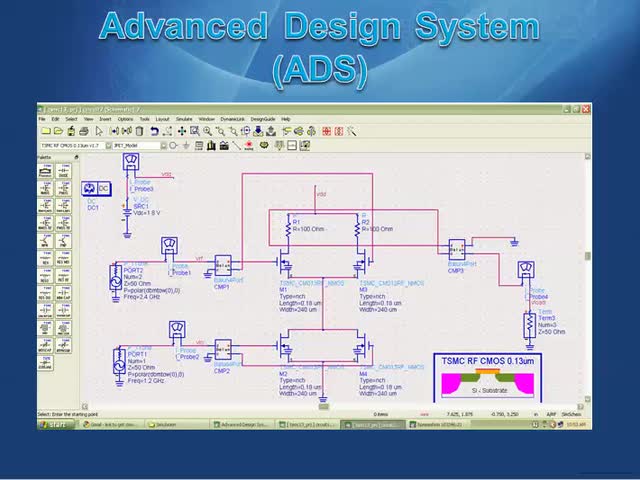
Task: Click the Zoom to area icon
Action: 195,131
